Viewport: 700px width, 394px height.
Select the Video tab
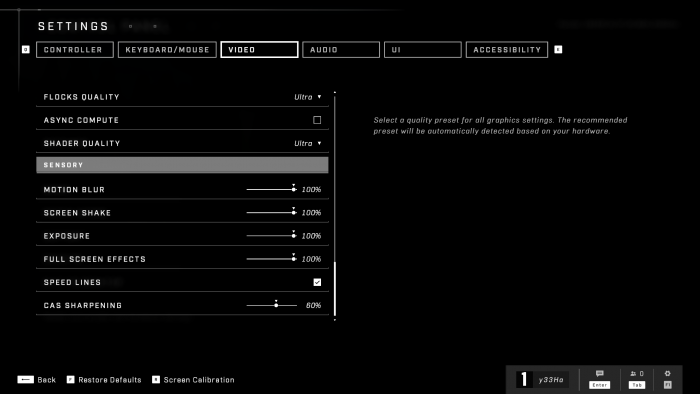pos(259,50)
